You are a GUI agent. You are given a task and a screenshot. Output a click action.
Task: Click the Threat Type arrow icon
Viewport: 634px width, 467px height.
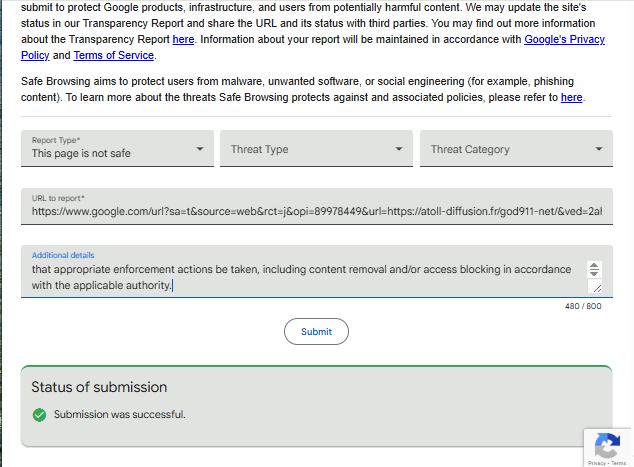[x=399, y=149]
